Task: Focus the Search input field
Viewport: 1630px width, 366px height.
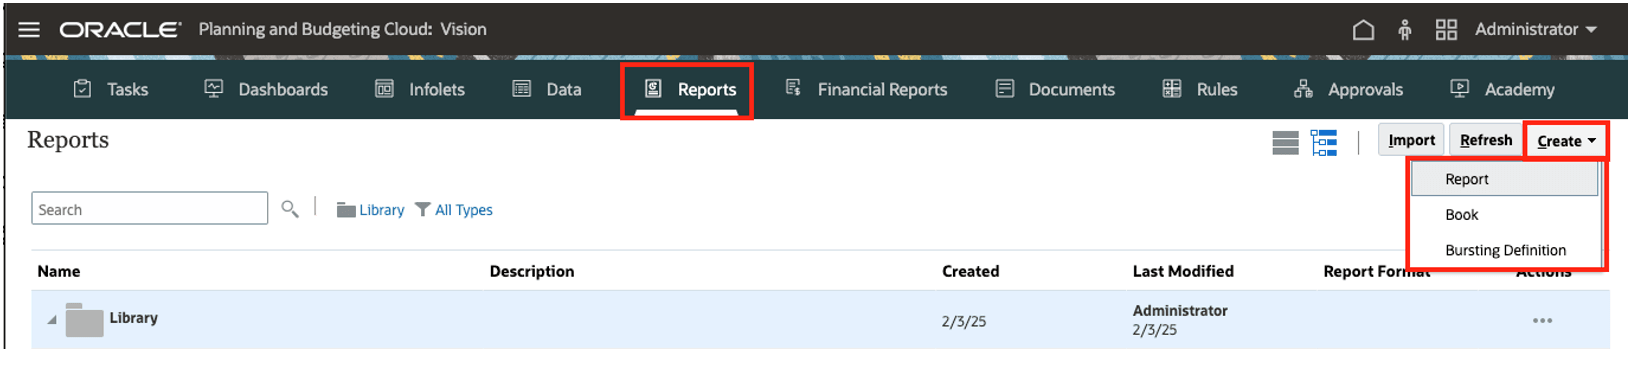Action: [150, 208]
